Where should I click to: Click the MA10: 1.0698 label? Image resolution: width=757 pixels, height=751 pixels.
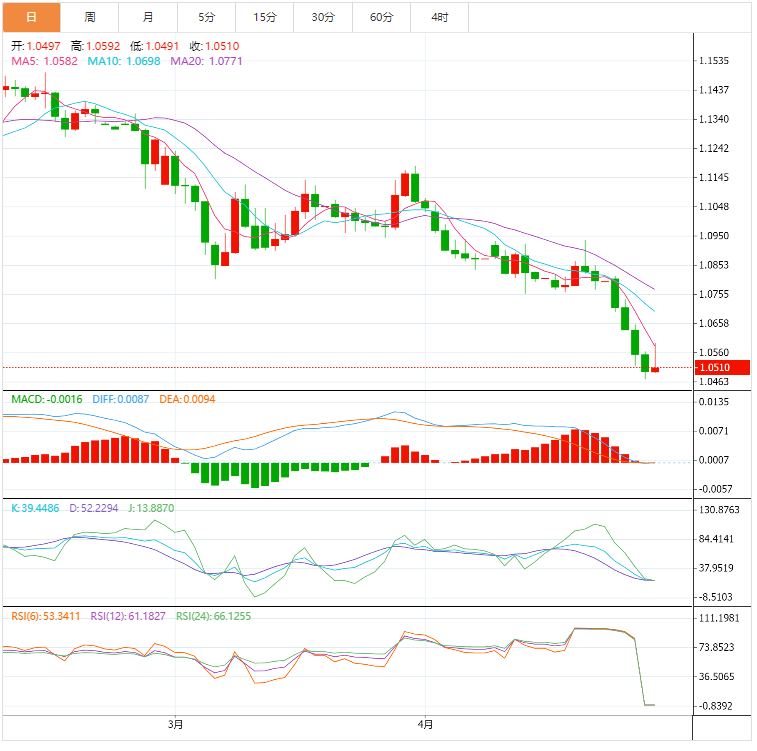coord(124,61)
